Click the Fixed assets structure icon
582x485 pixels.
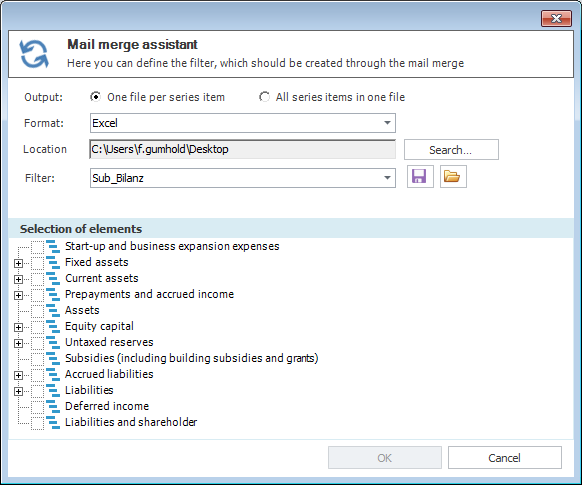pyautogui.click(x=53, y=262)
